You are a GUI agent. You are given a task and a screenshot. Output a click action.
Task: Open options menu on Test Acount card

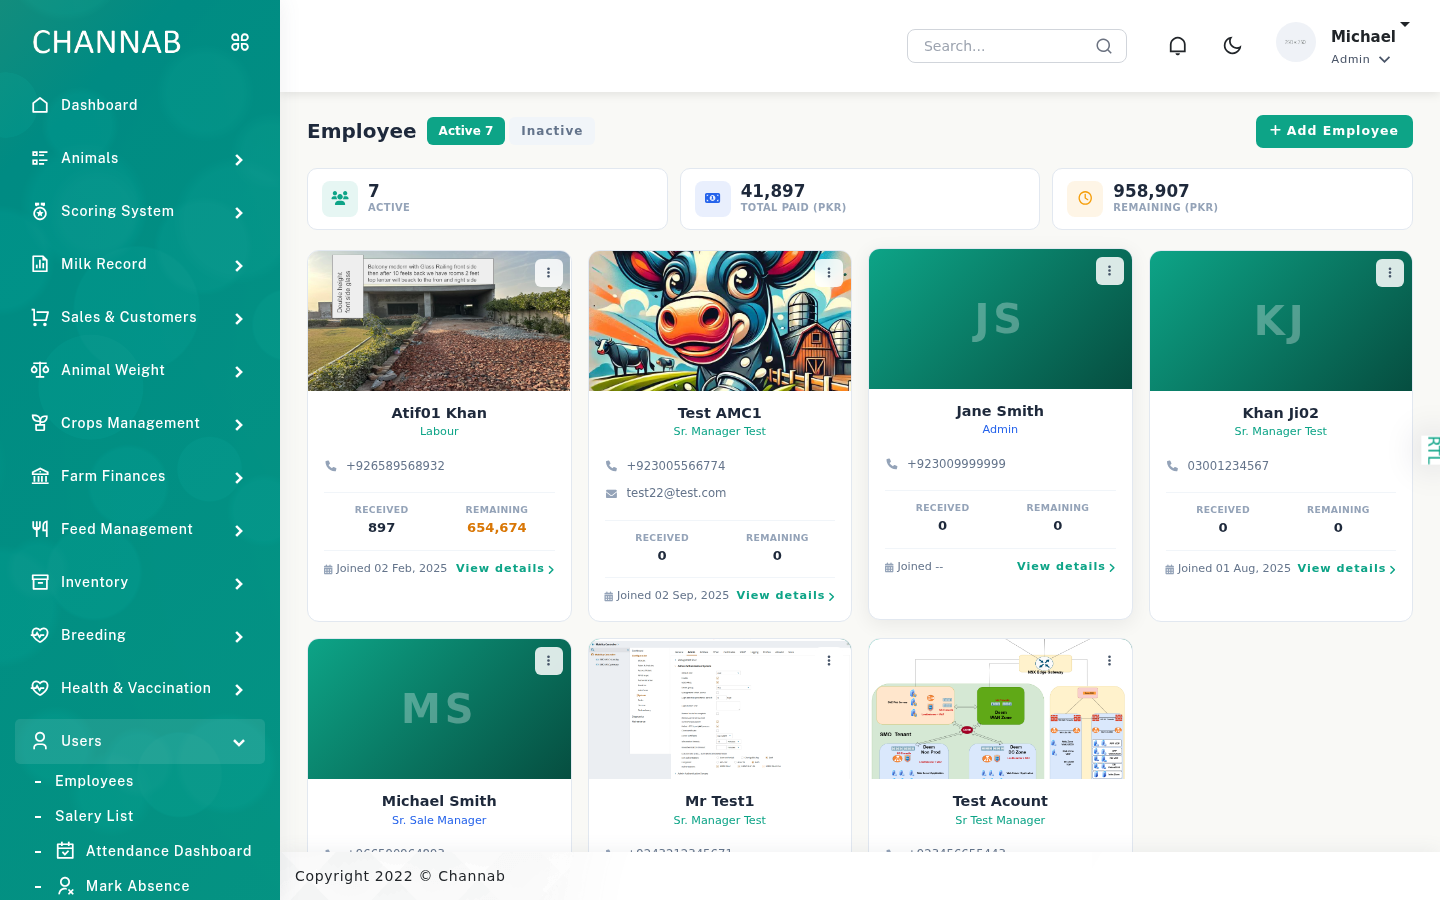click(x=1109, y=661)
